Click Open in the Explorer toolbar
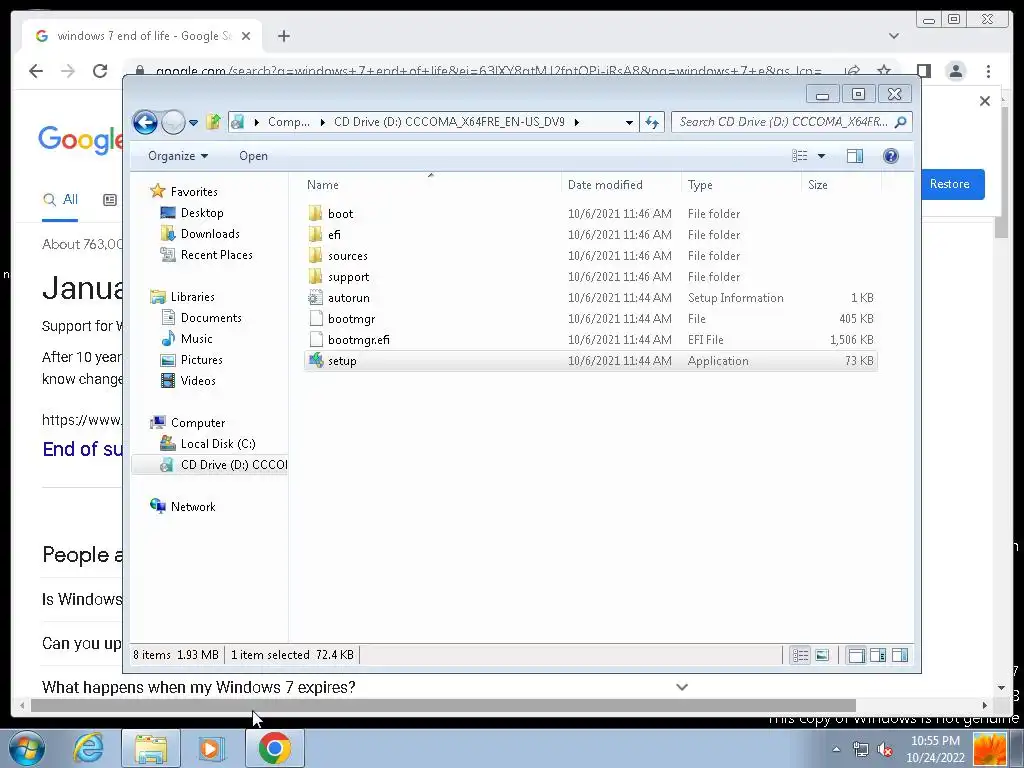Screen dimensions: 1024x768 (x=253, y=156)
